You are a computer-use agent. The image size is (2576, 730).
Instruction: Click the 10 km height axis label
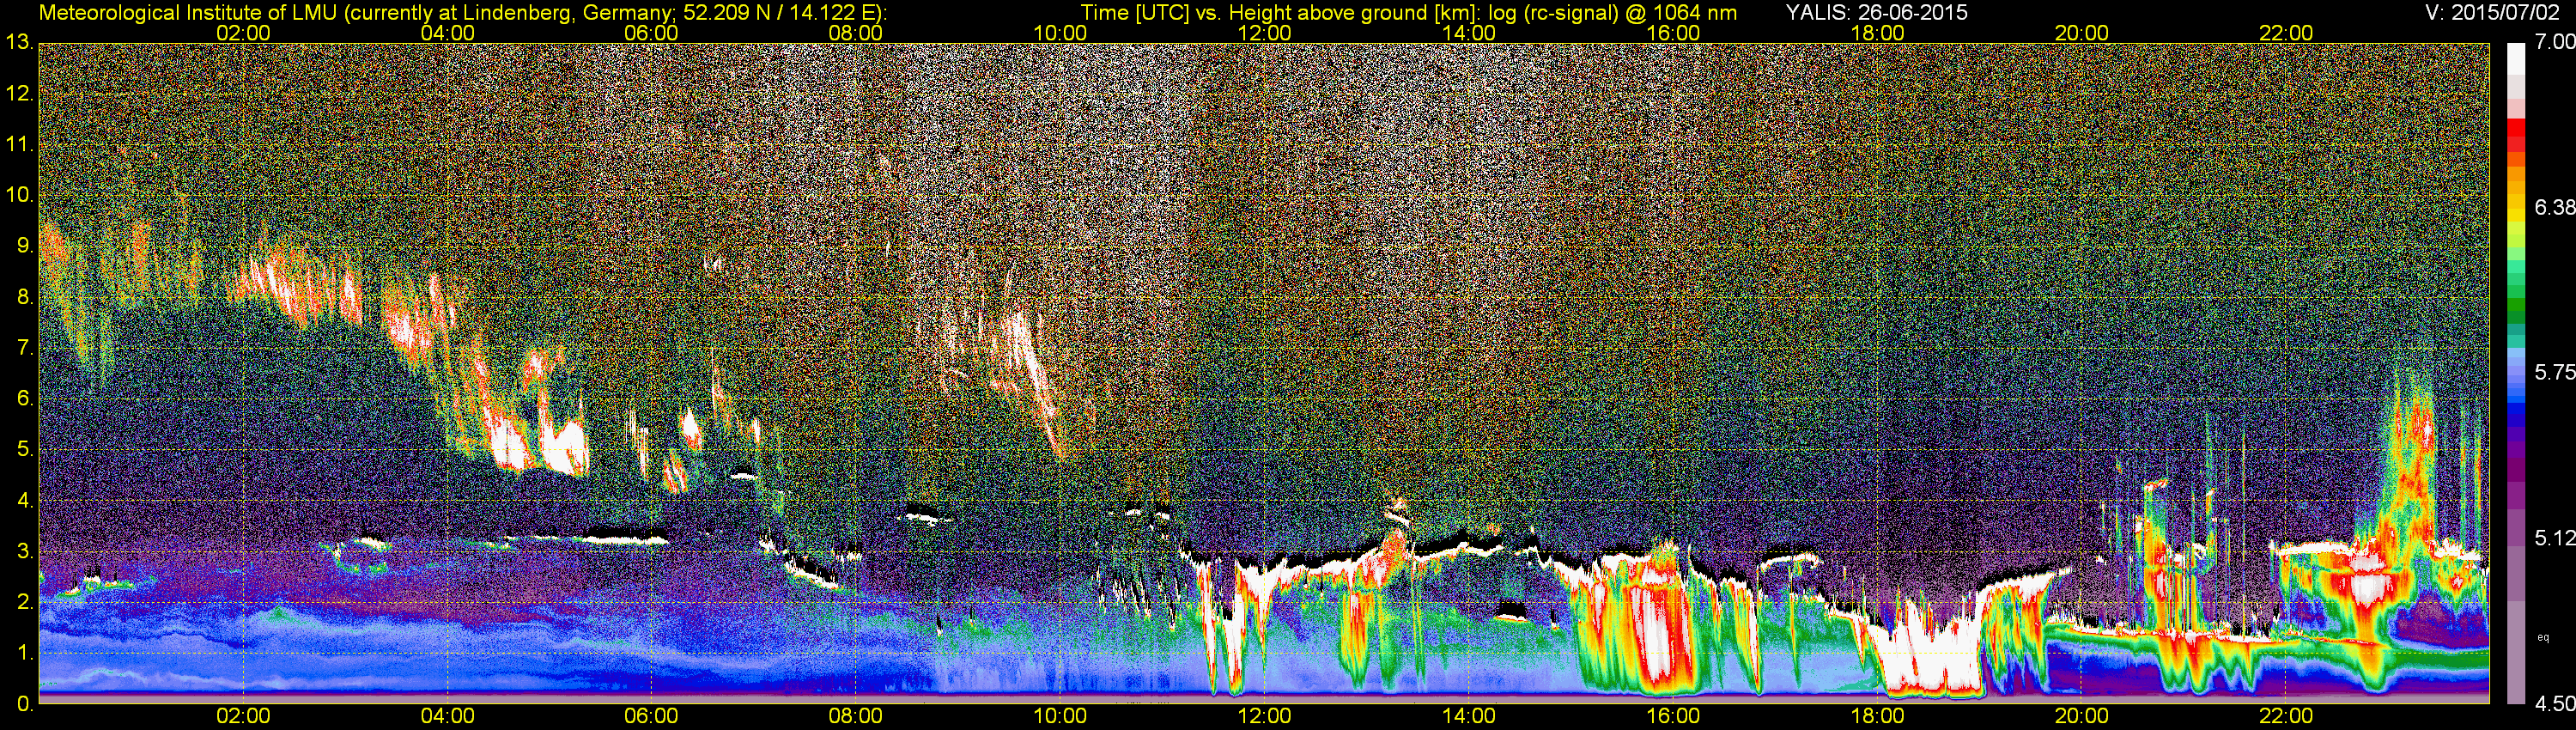coord(19,195)
